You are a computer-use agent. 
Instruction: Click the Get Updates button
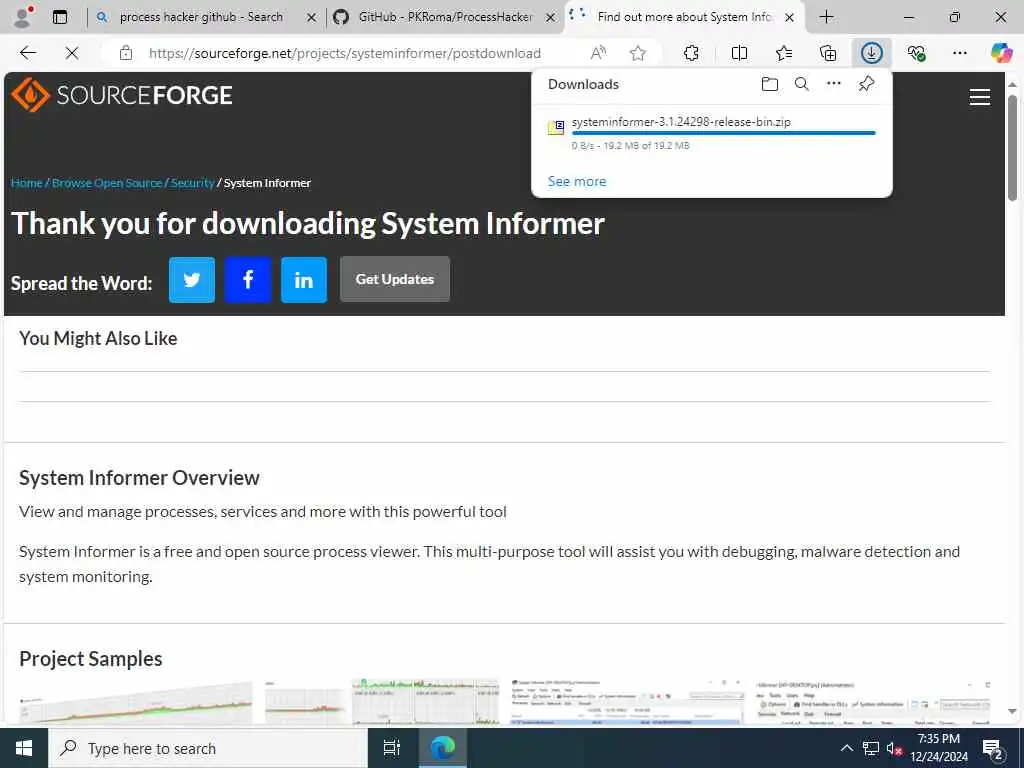click(395, 279)
